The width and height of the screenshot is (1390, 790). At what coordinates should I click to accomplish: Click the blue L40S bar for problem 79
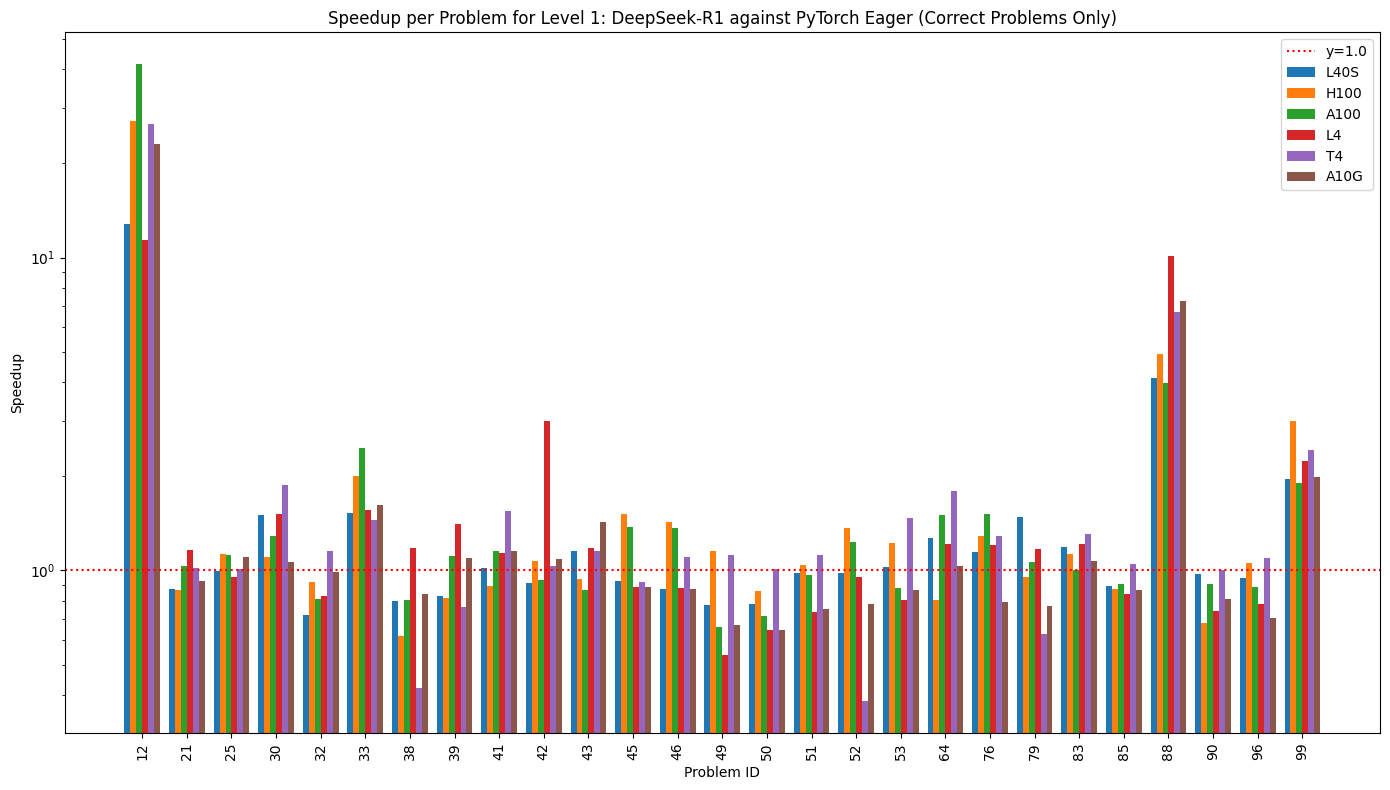point(1020,625)
